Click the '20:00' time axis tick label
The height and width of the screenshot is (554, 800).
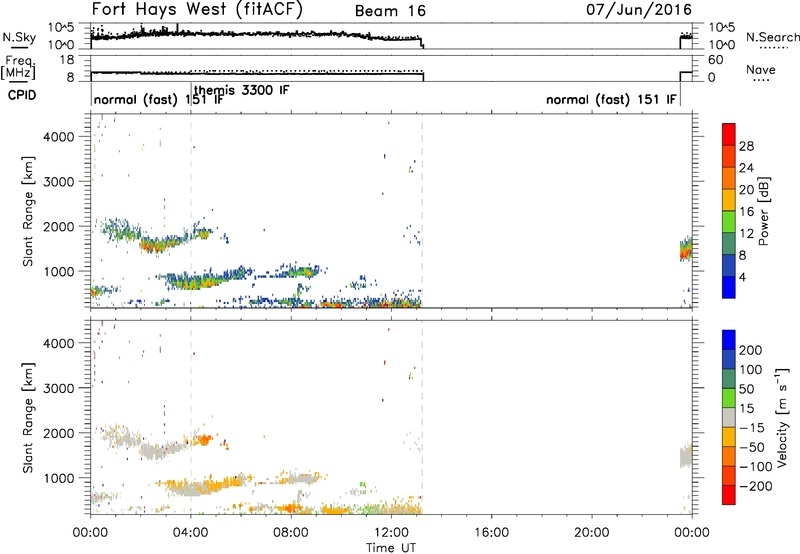[592, 533]
